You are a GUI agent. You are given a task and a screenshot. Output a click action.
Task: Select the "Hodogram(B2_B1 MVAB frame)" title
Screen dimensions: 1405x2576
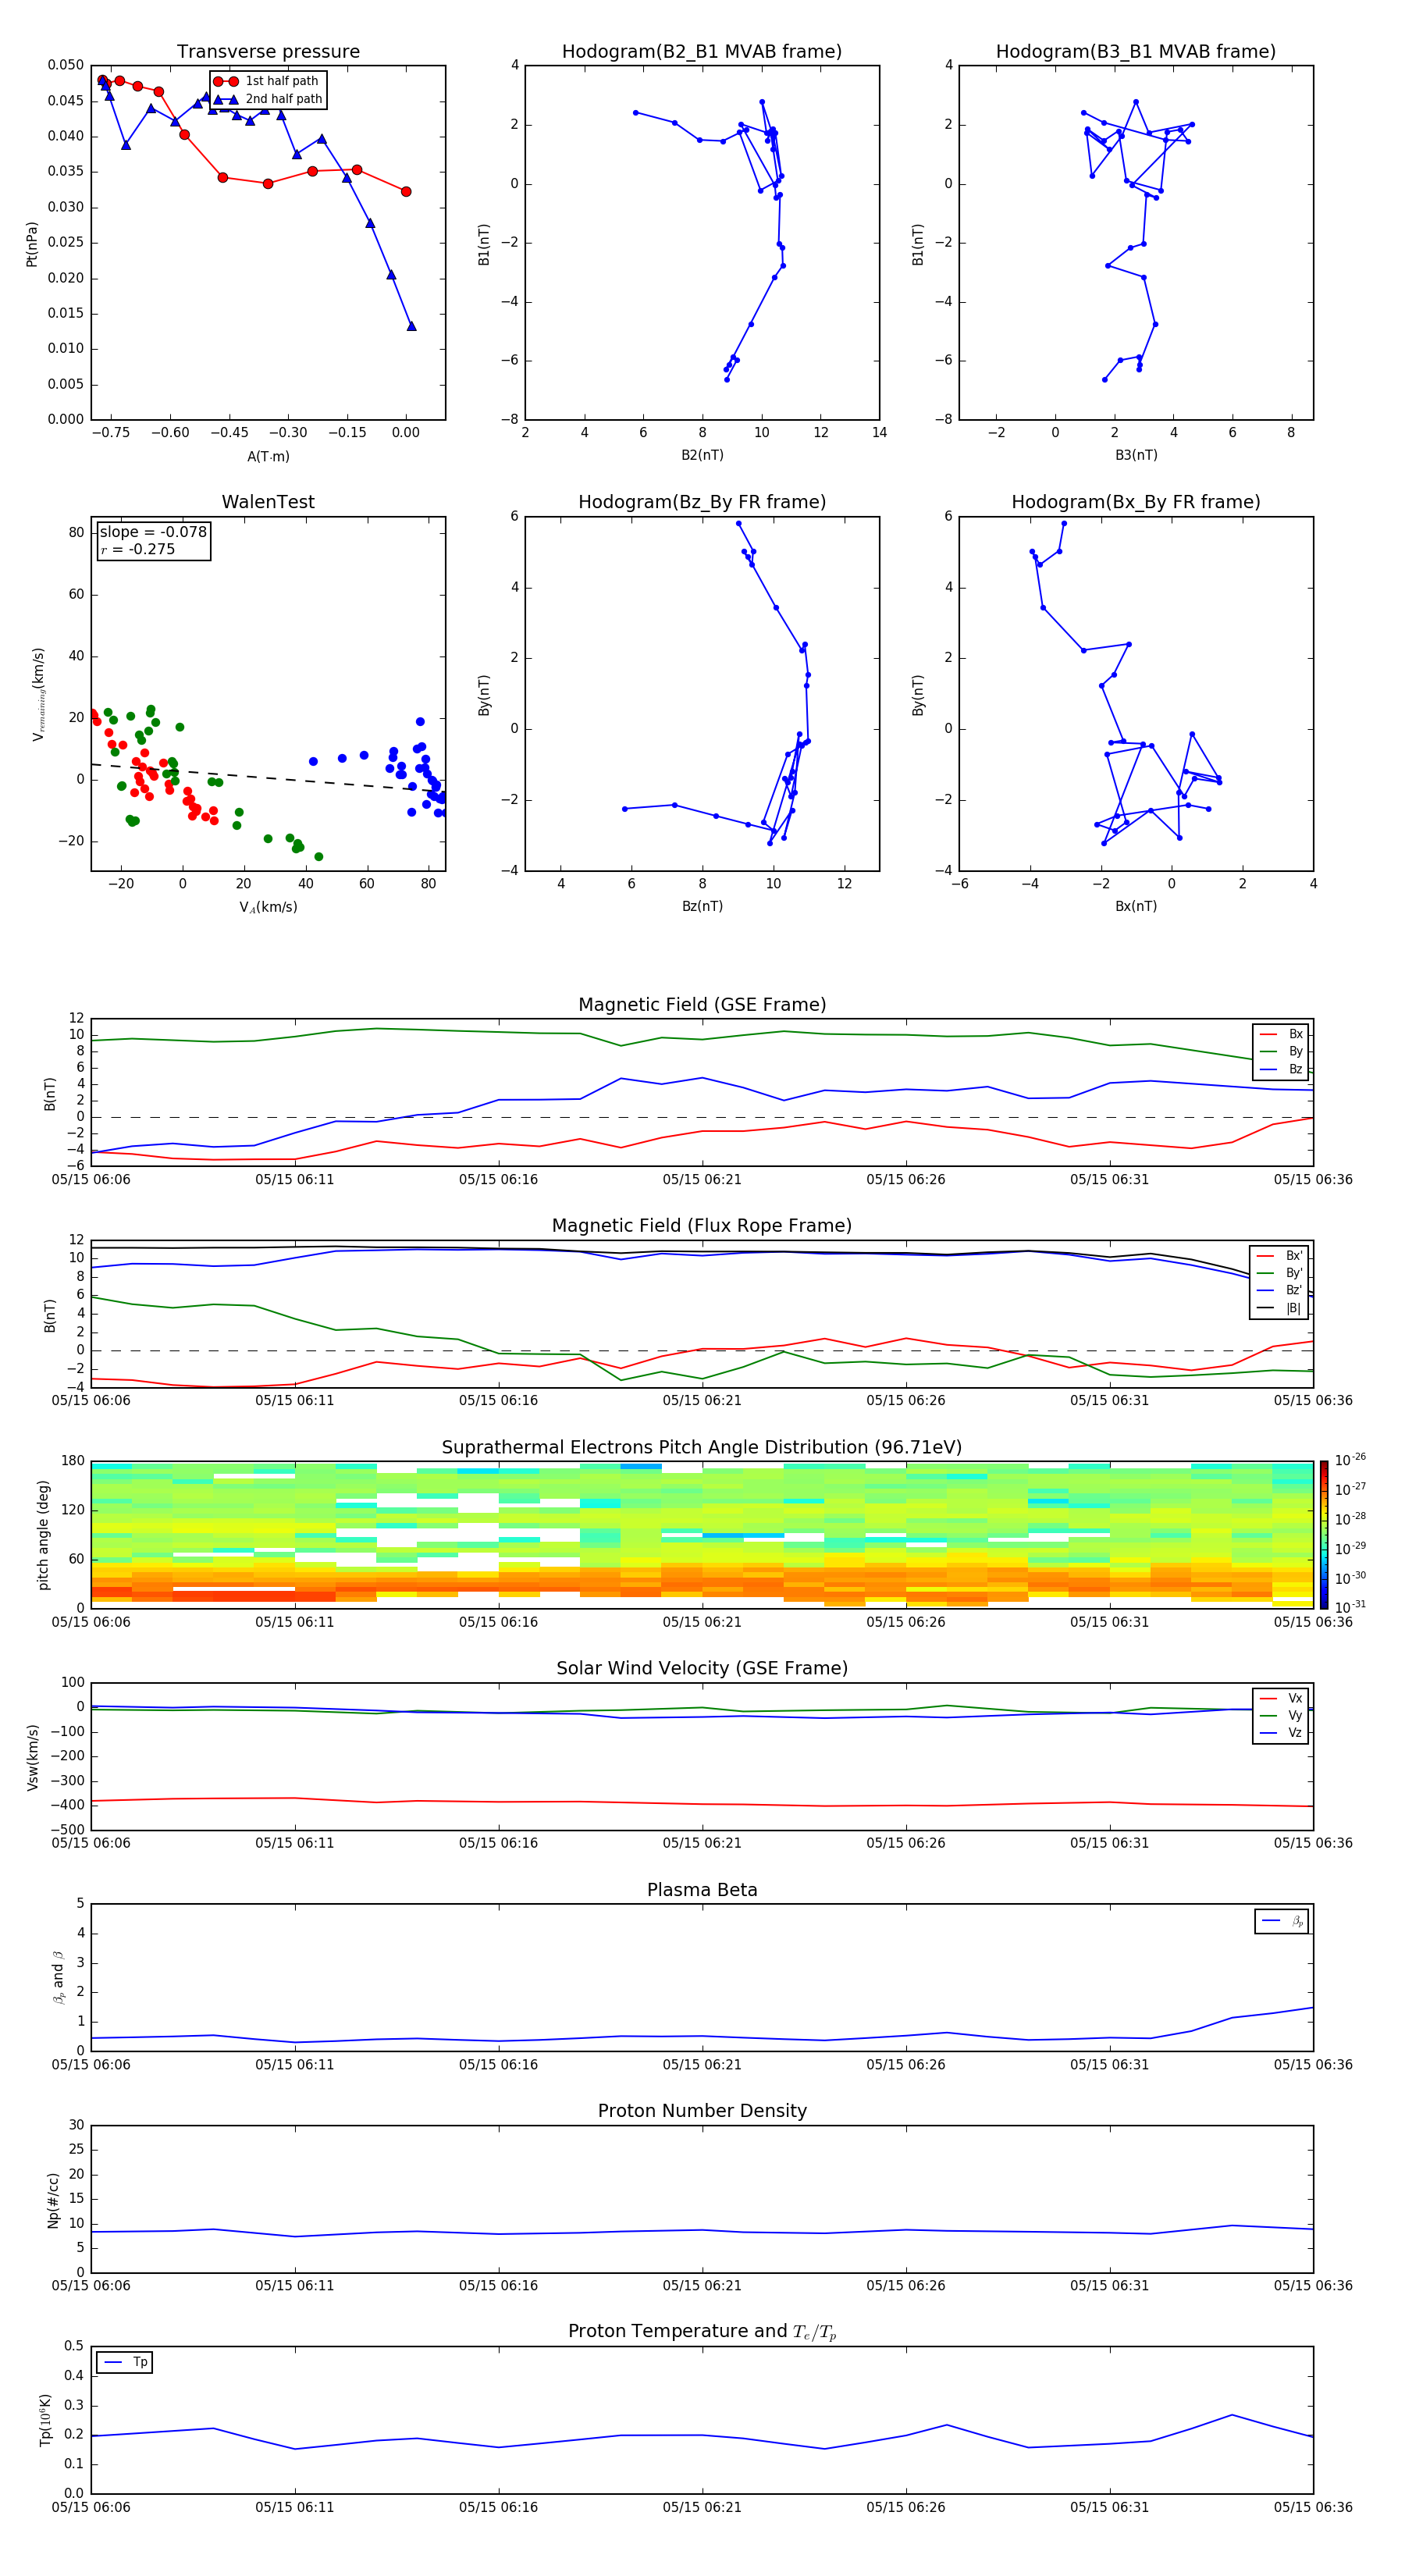(x=702, y=52)
